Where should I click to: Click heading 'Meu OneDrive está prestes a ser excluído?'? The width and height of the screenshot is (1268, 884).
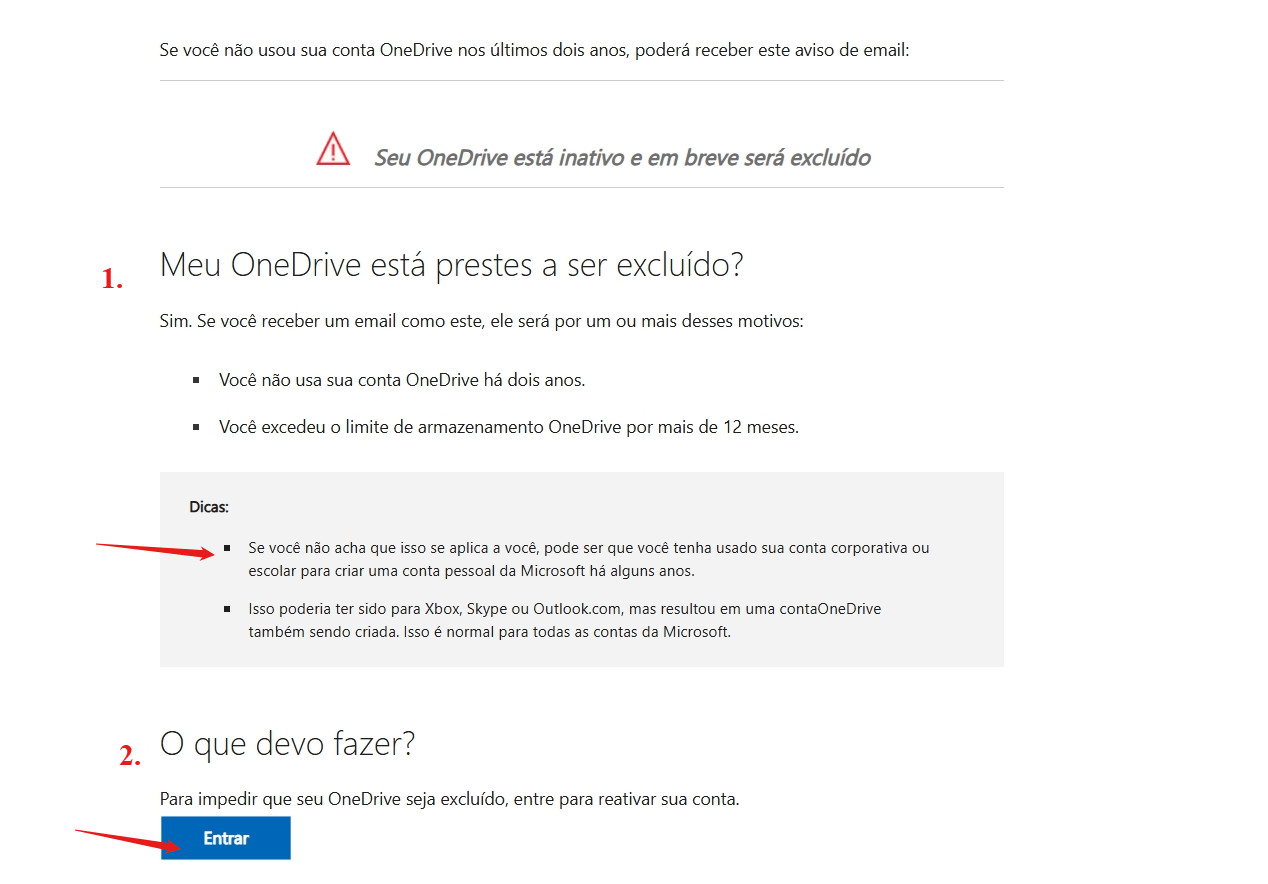coord(452,265)
